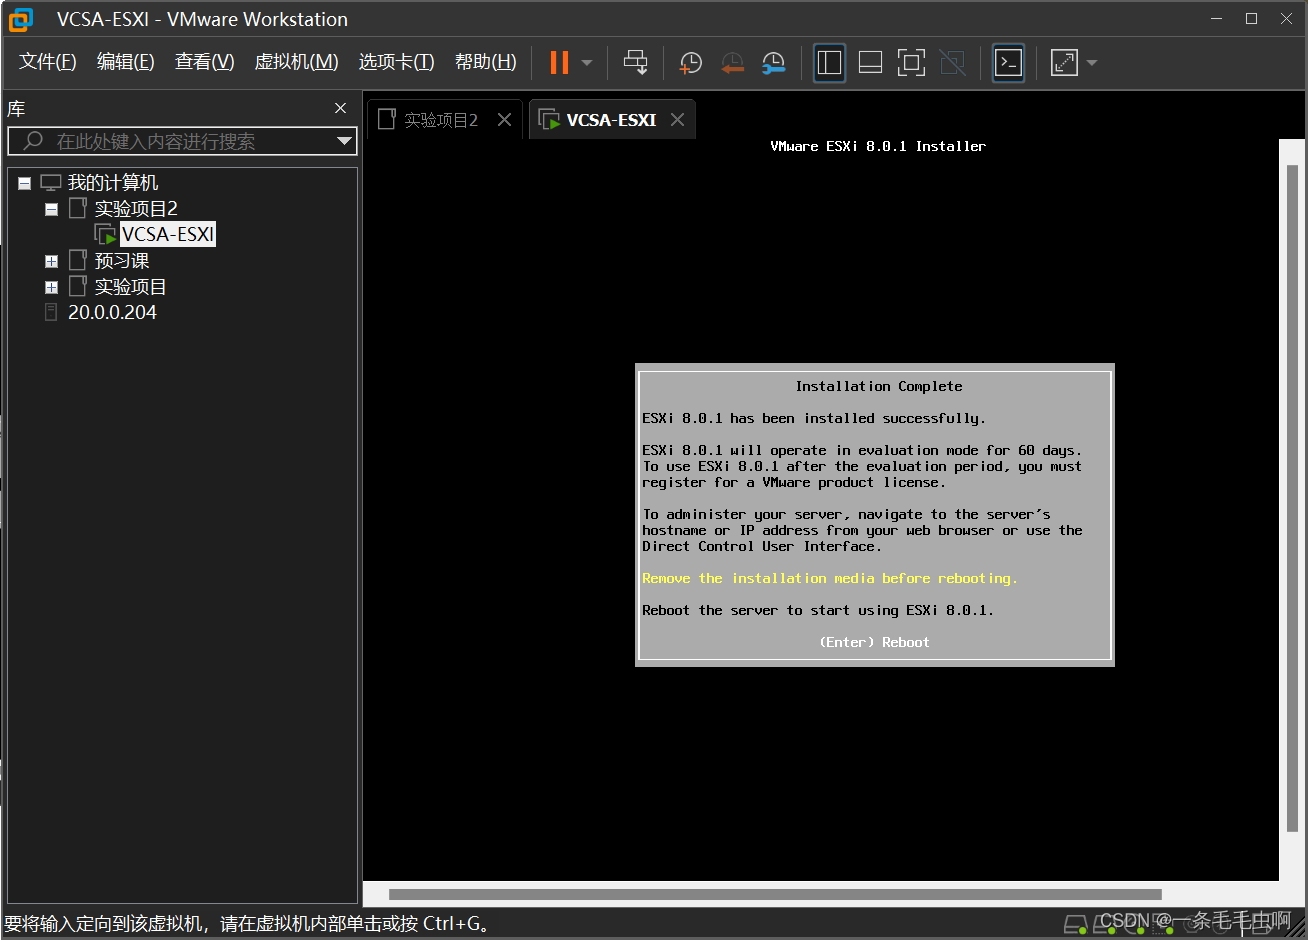Click the Unity mode toolbar icon
The height and width of the screenshot is (940, 1308).
(x=953, y=63)
